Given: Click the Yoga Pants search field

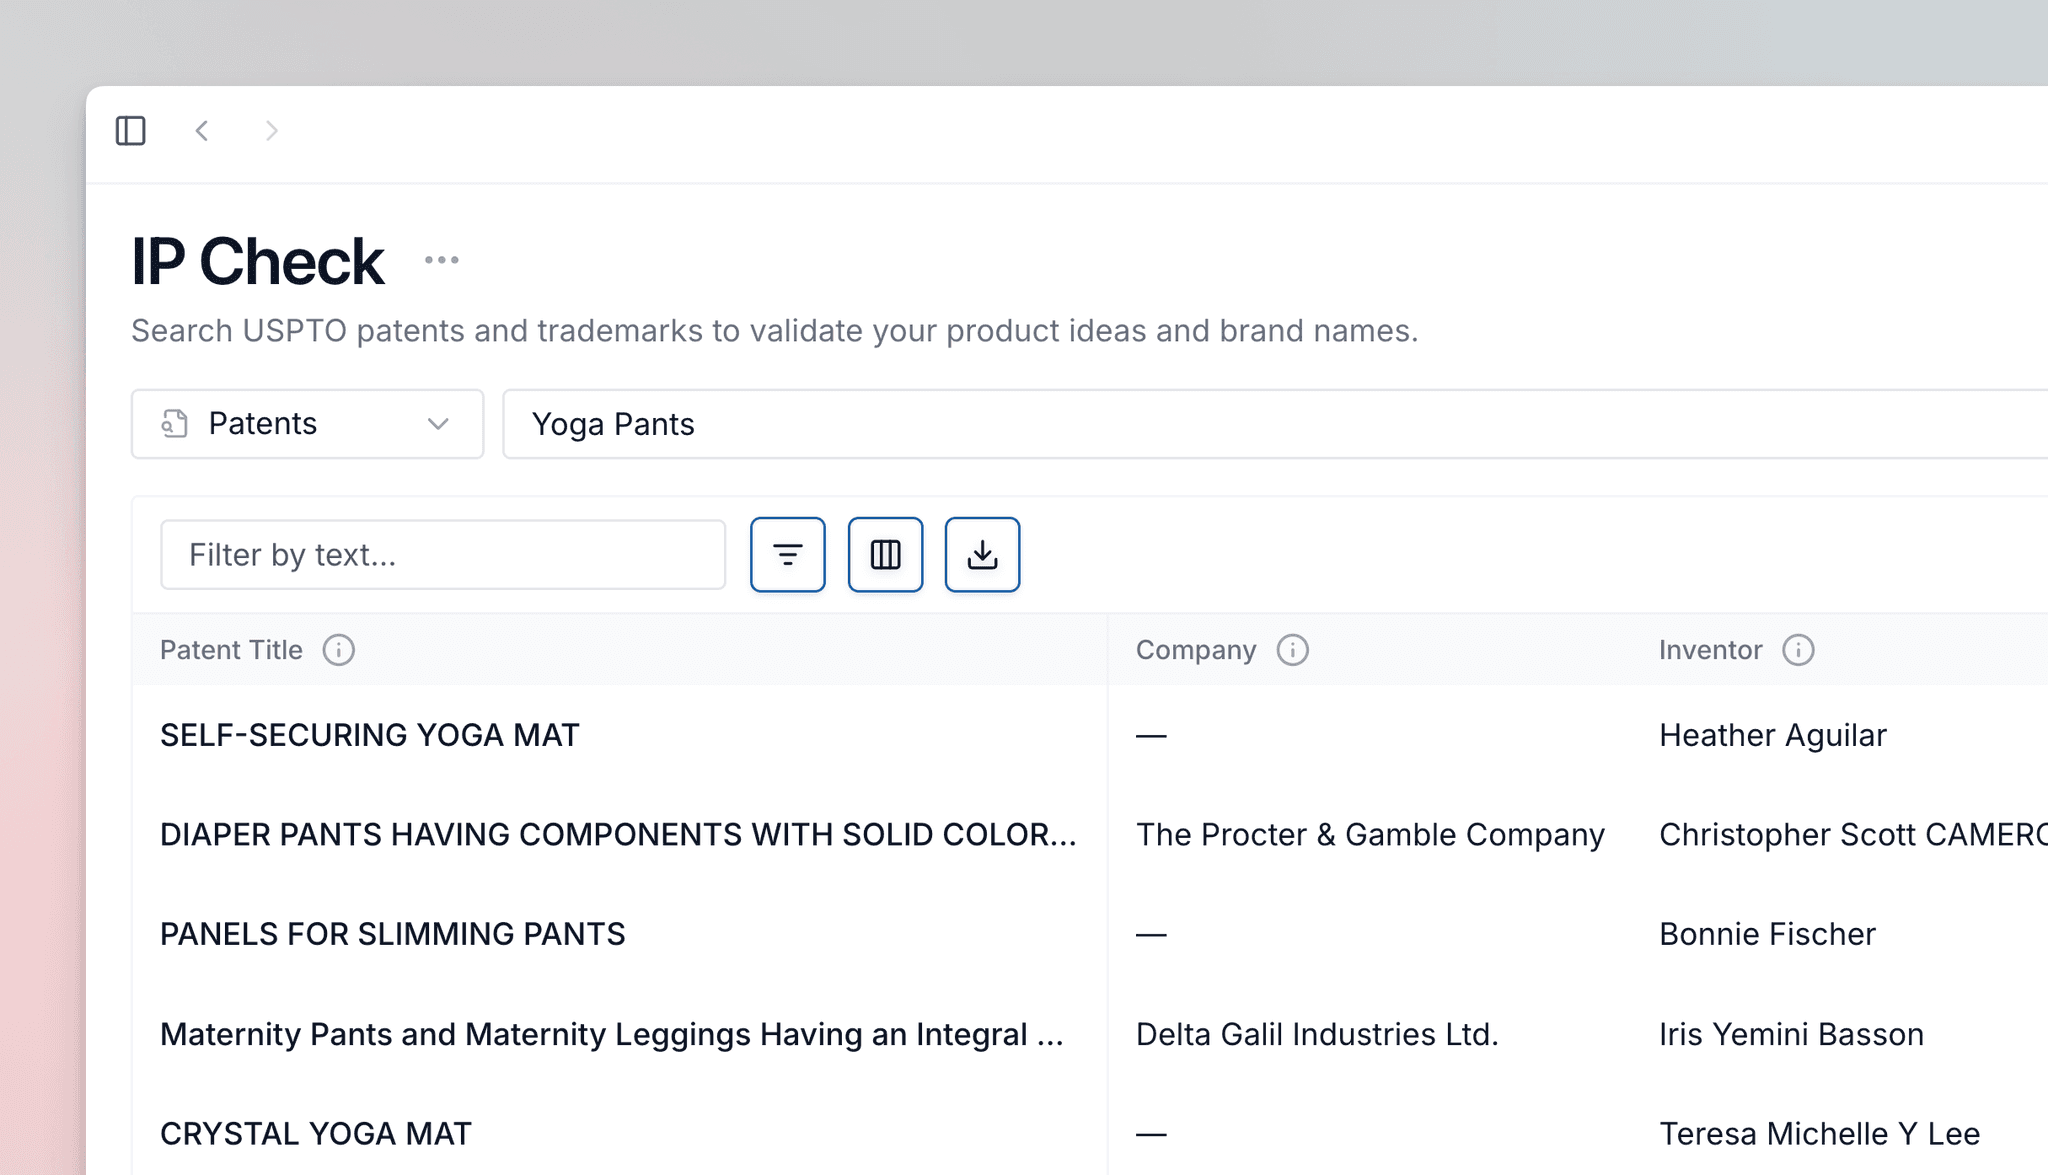Looking at the screenshot, I should click(1275, 424).
